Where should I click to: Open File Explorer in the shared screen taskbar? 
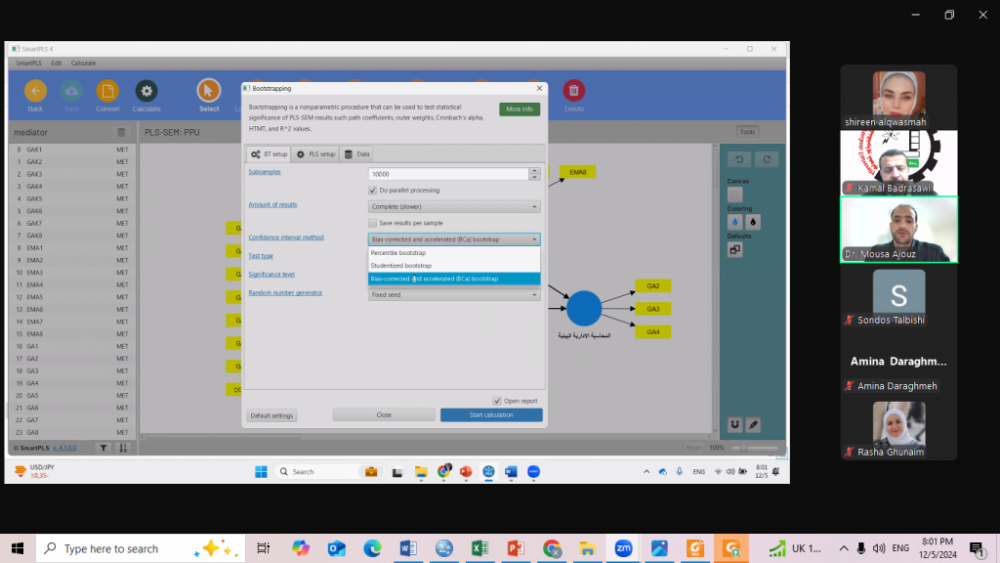421,472
